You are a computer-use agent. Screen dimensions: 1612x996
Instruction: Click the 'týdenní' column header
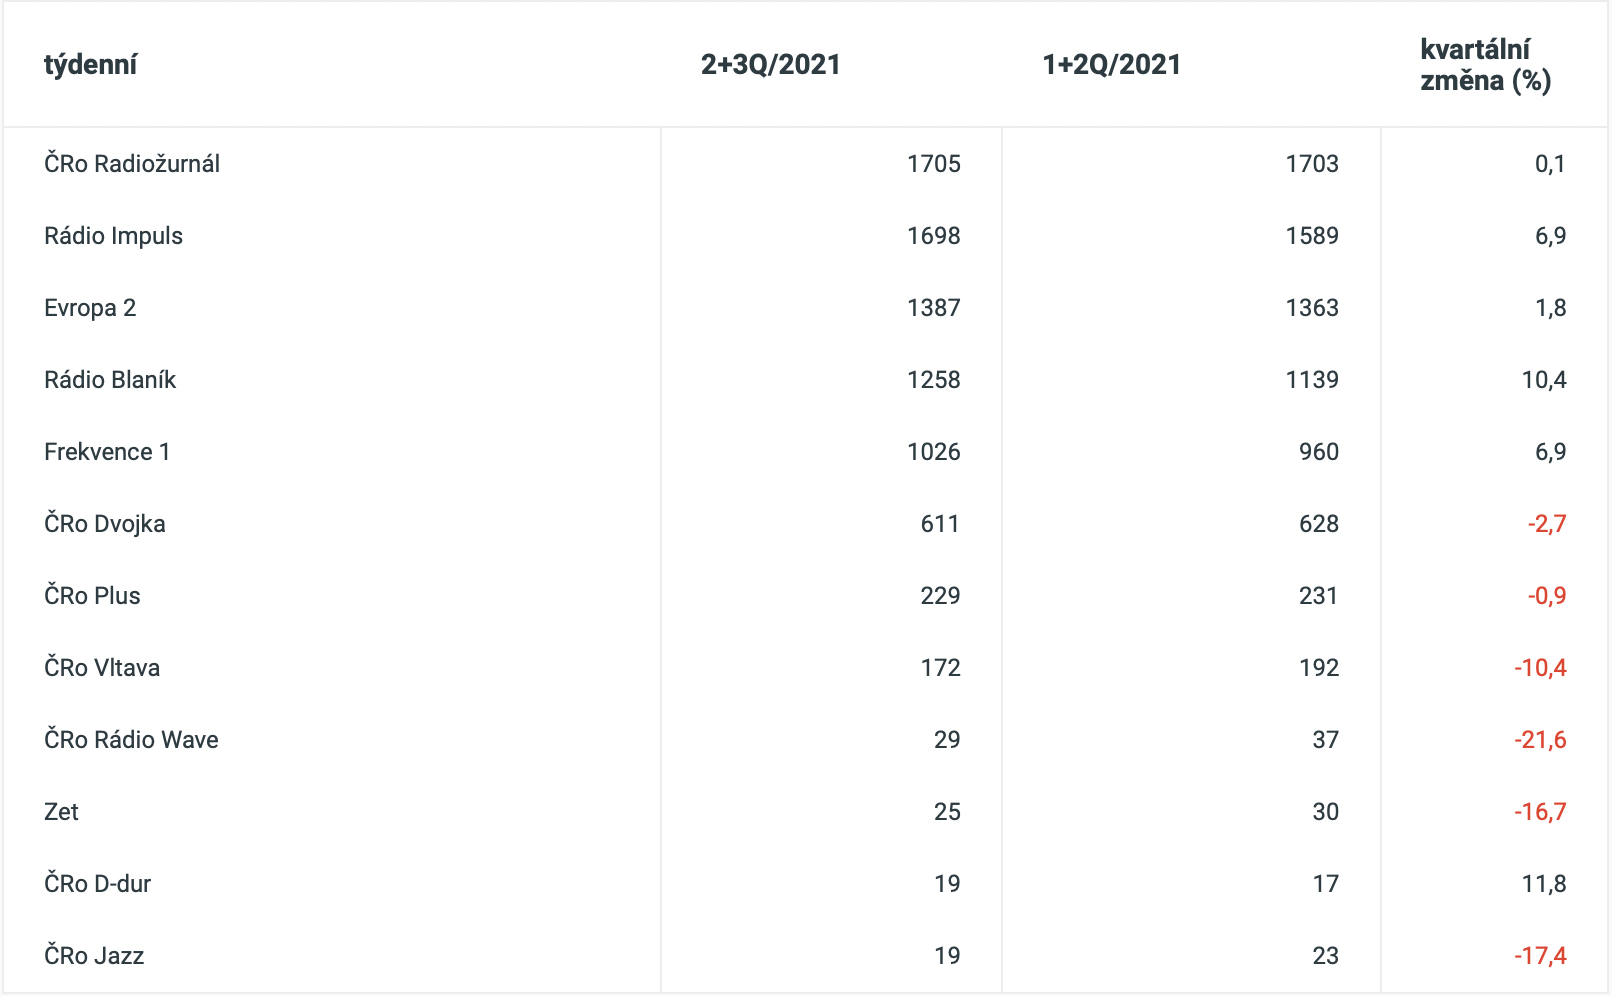(x=90, y=65)
